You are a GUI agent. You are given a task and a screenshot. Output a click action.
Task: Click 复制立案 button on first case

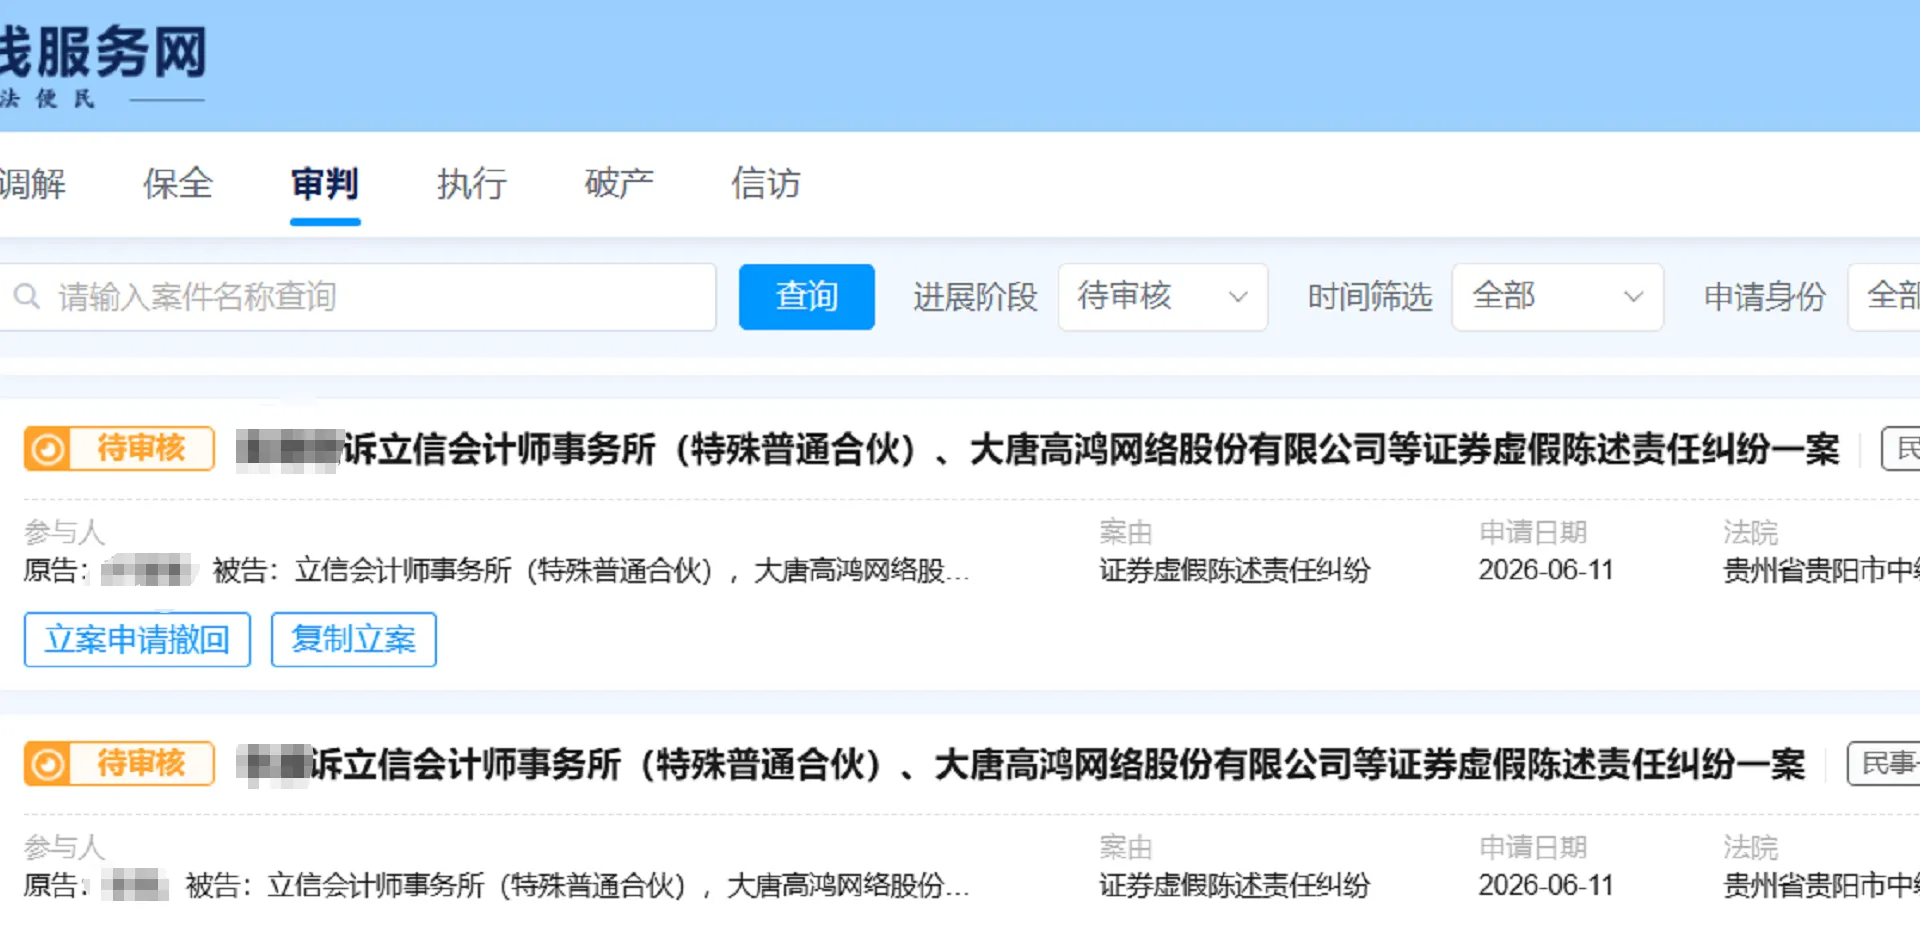(x=354, y=639)
